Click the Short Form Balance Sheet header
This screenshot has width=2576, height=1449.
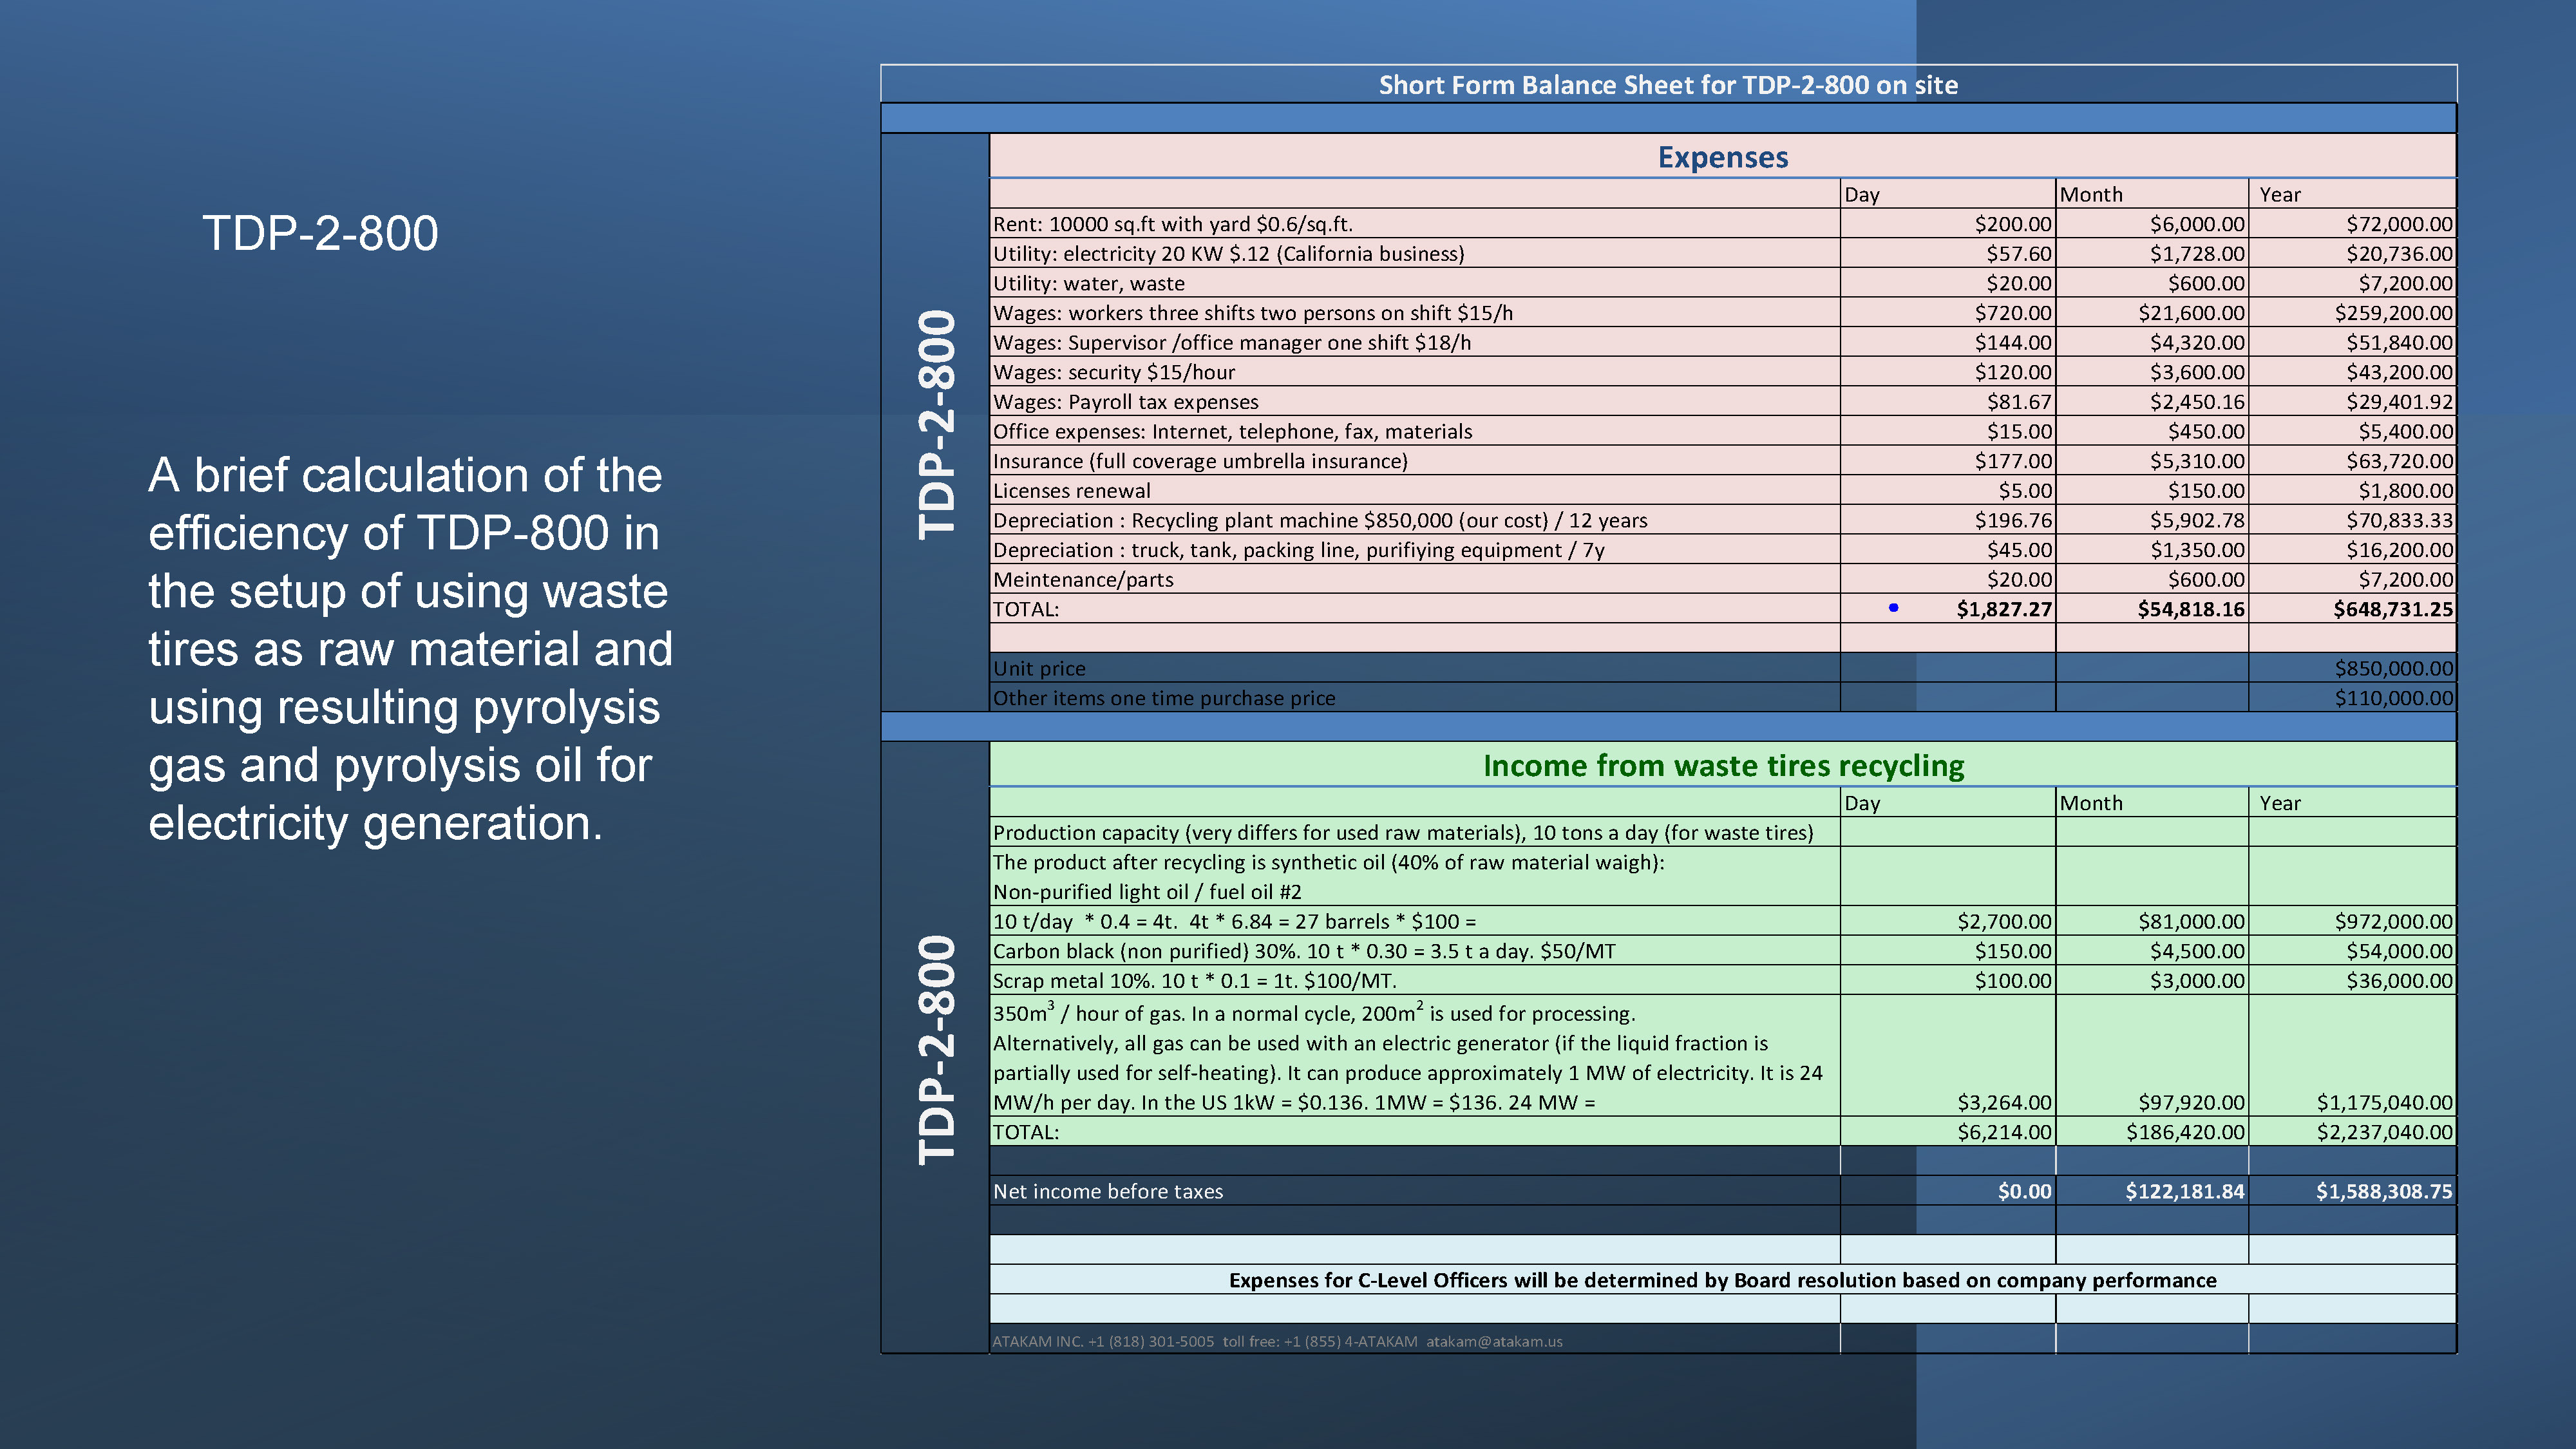click(x=1667, y=85)
